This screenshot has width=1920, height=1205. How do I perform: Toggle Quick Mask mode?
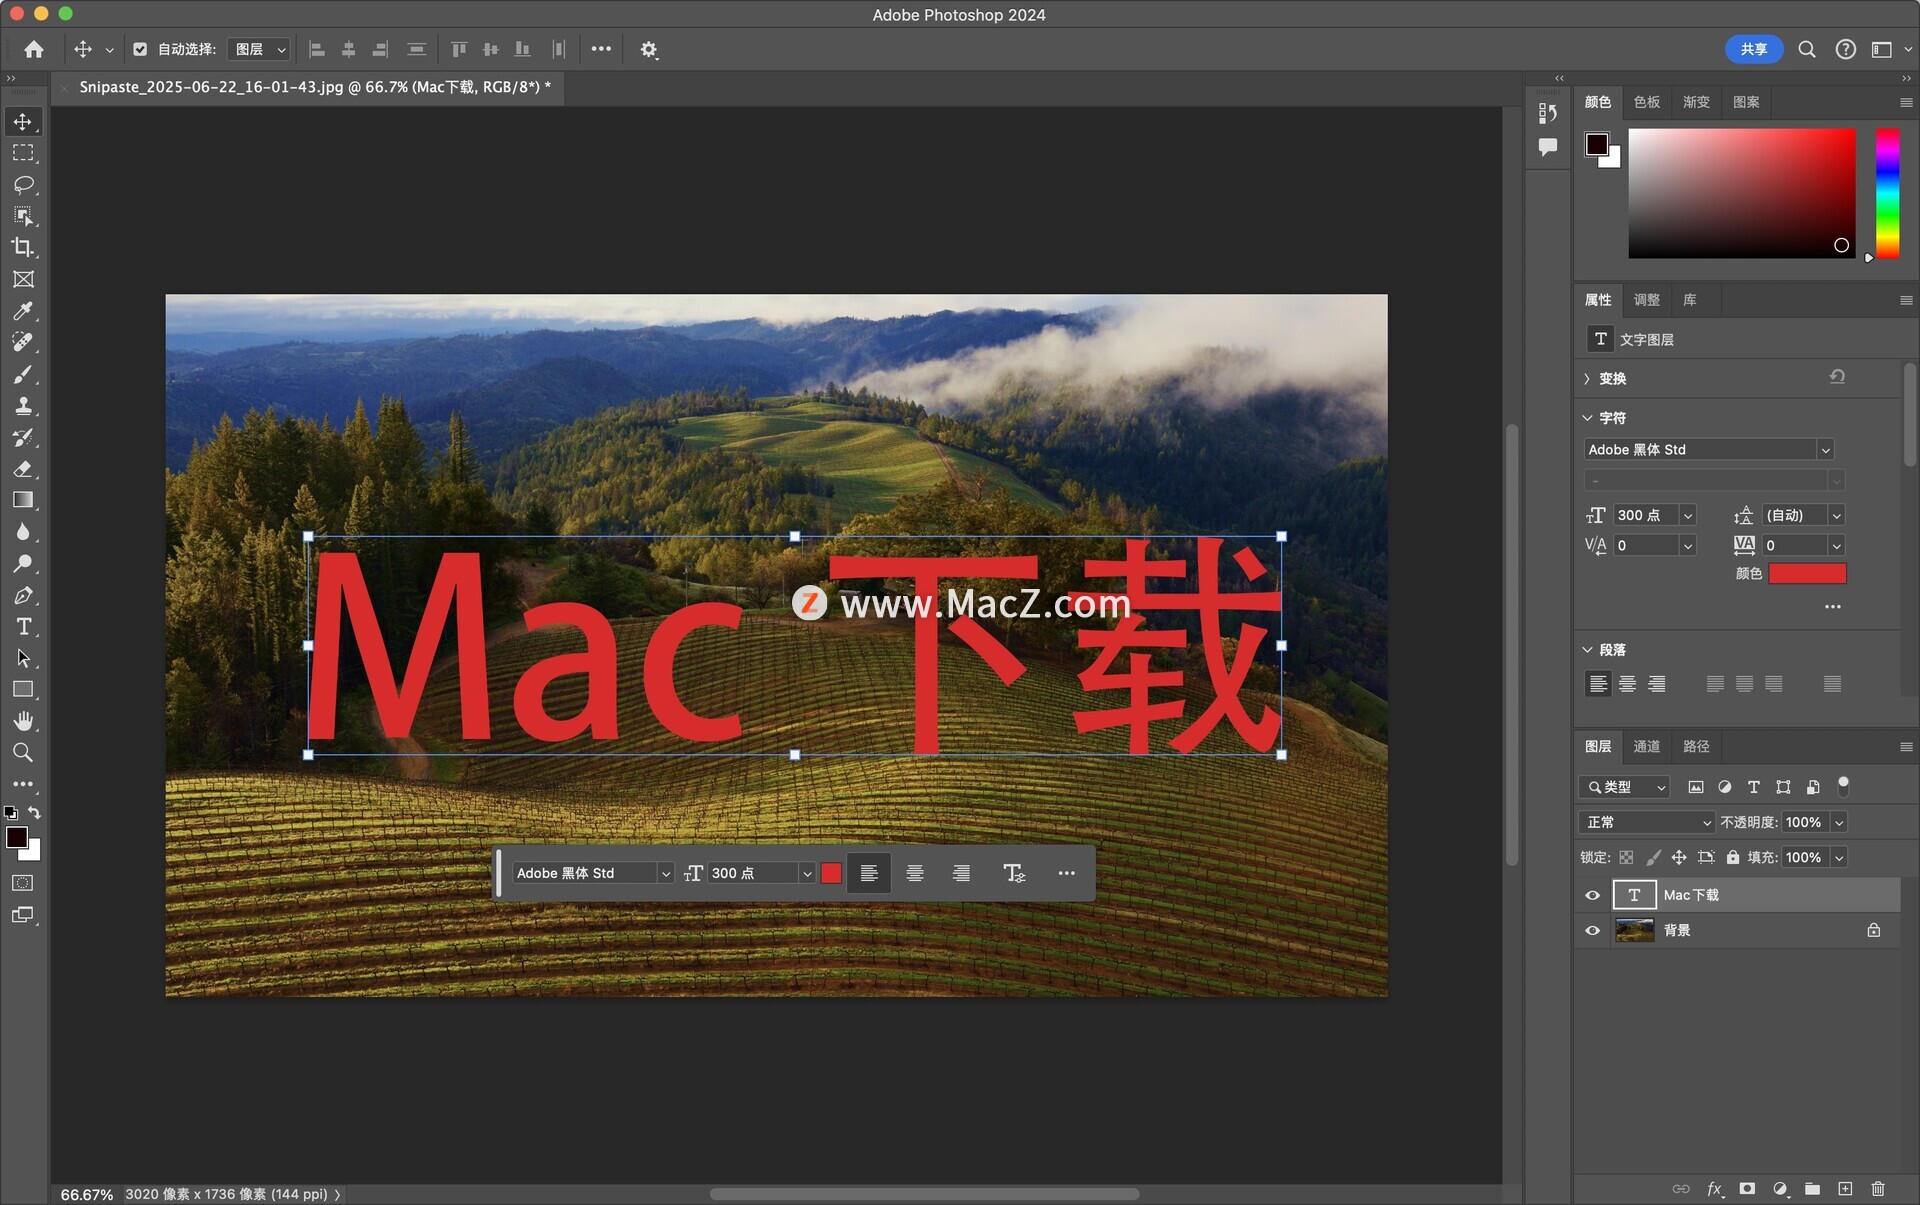pyautogui.click(x=23, y=883)
